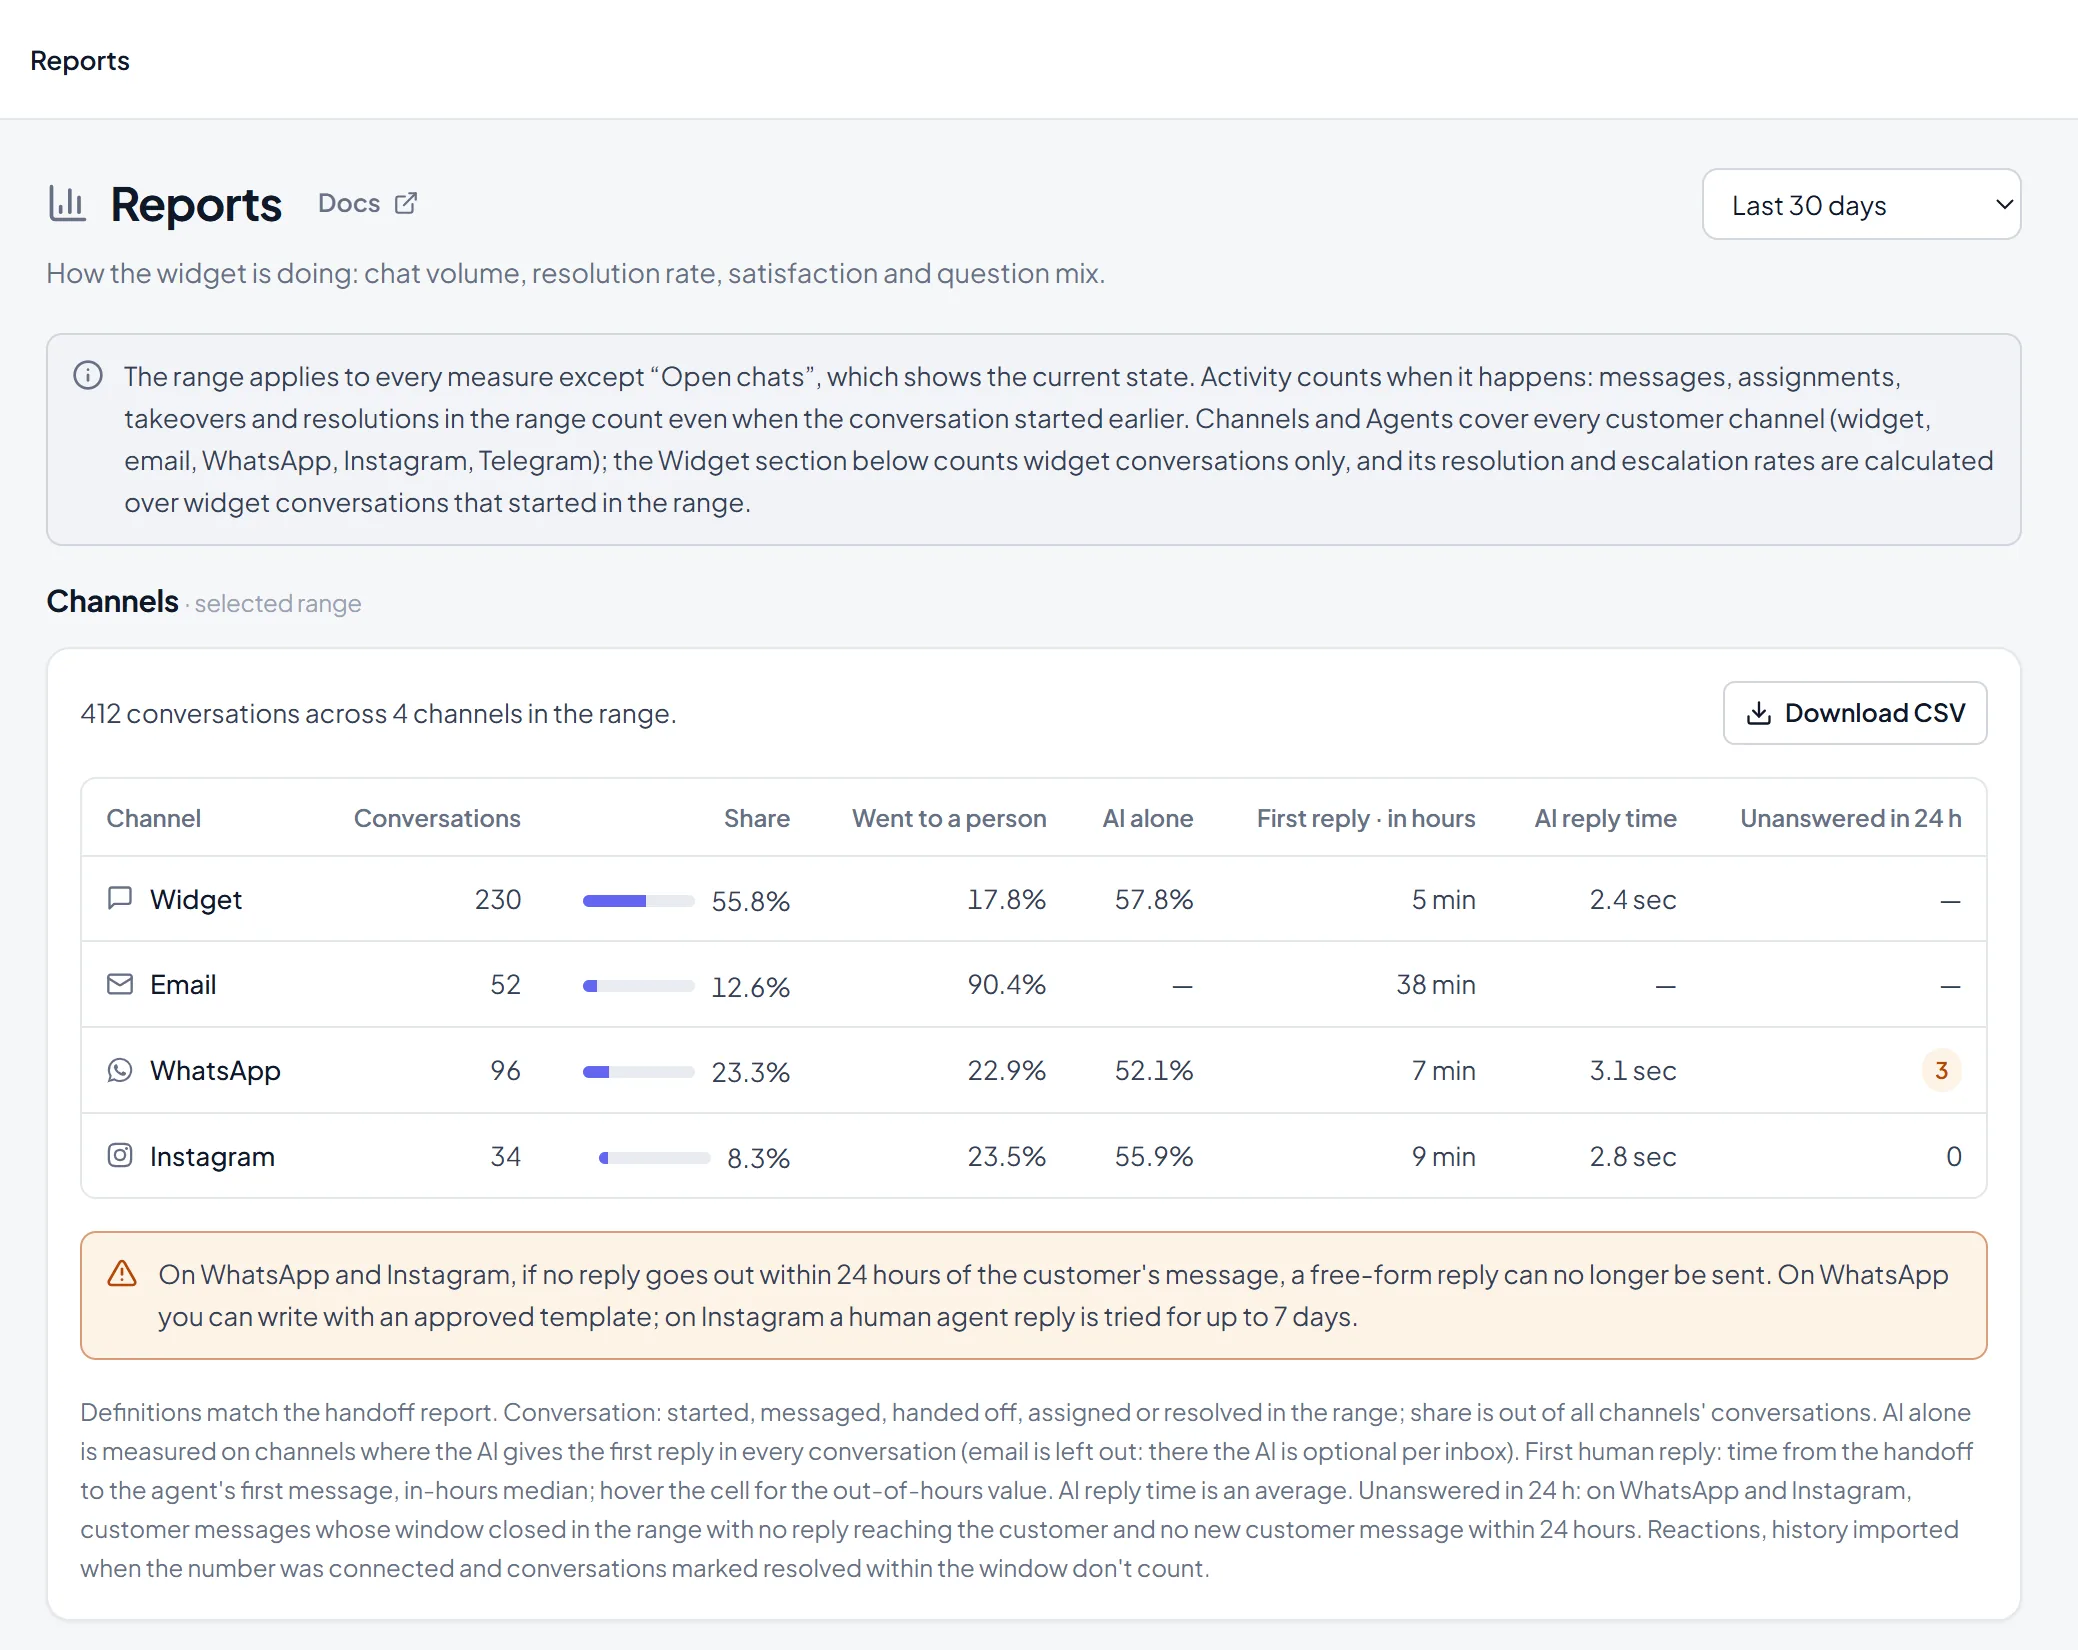Screen dimensions: 2078x1650
Task: Select the WhatsApp row label
Action: pos(215,1070)
